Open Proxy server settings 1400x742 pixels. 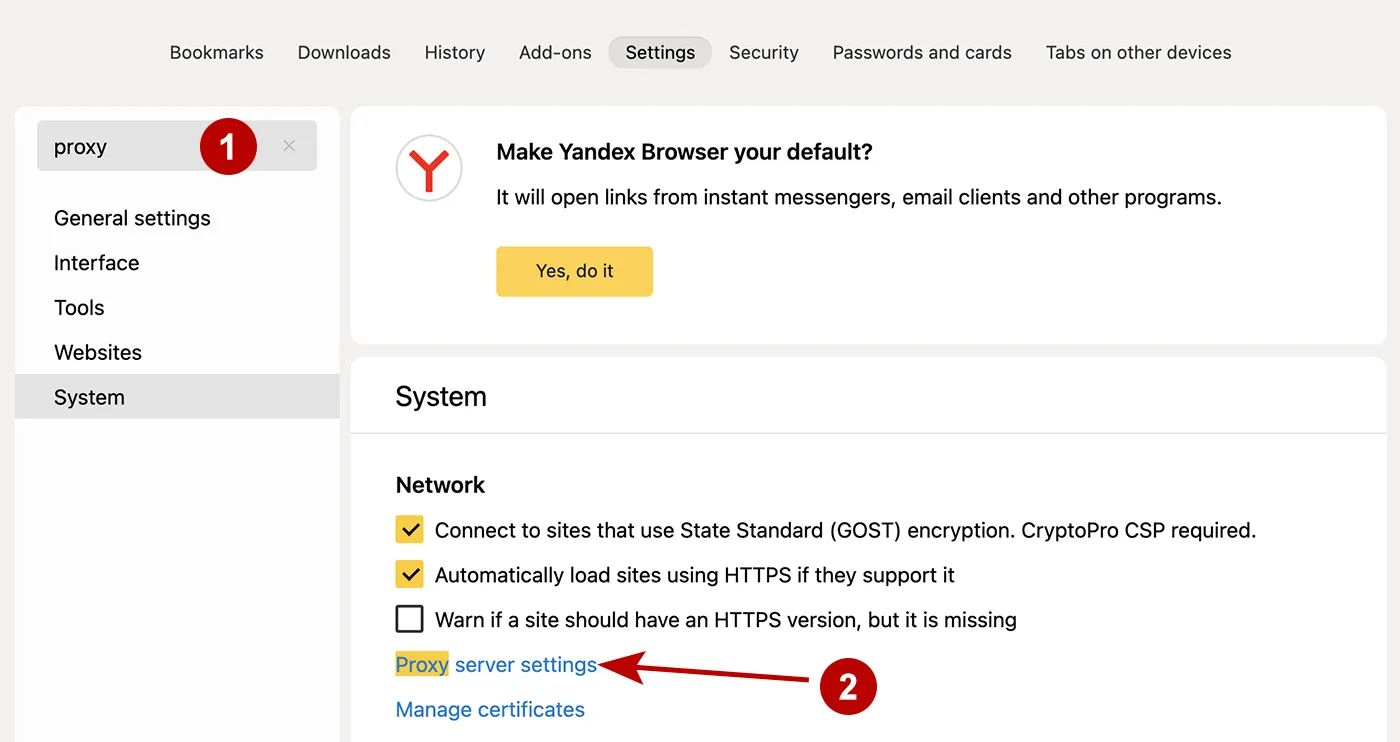(495, 664)
